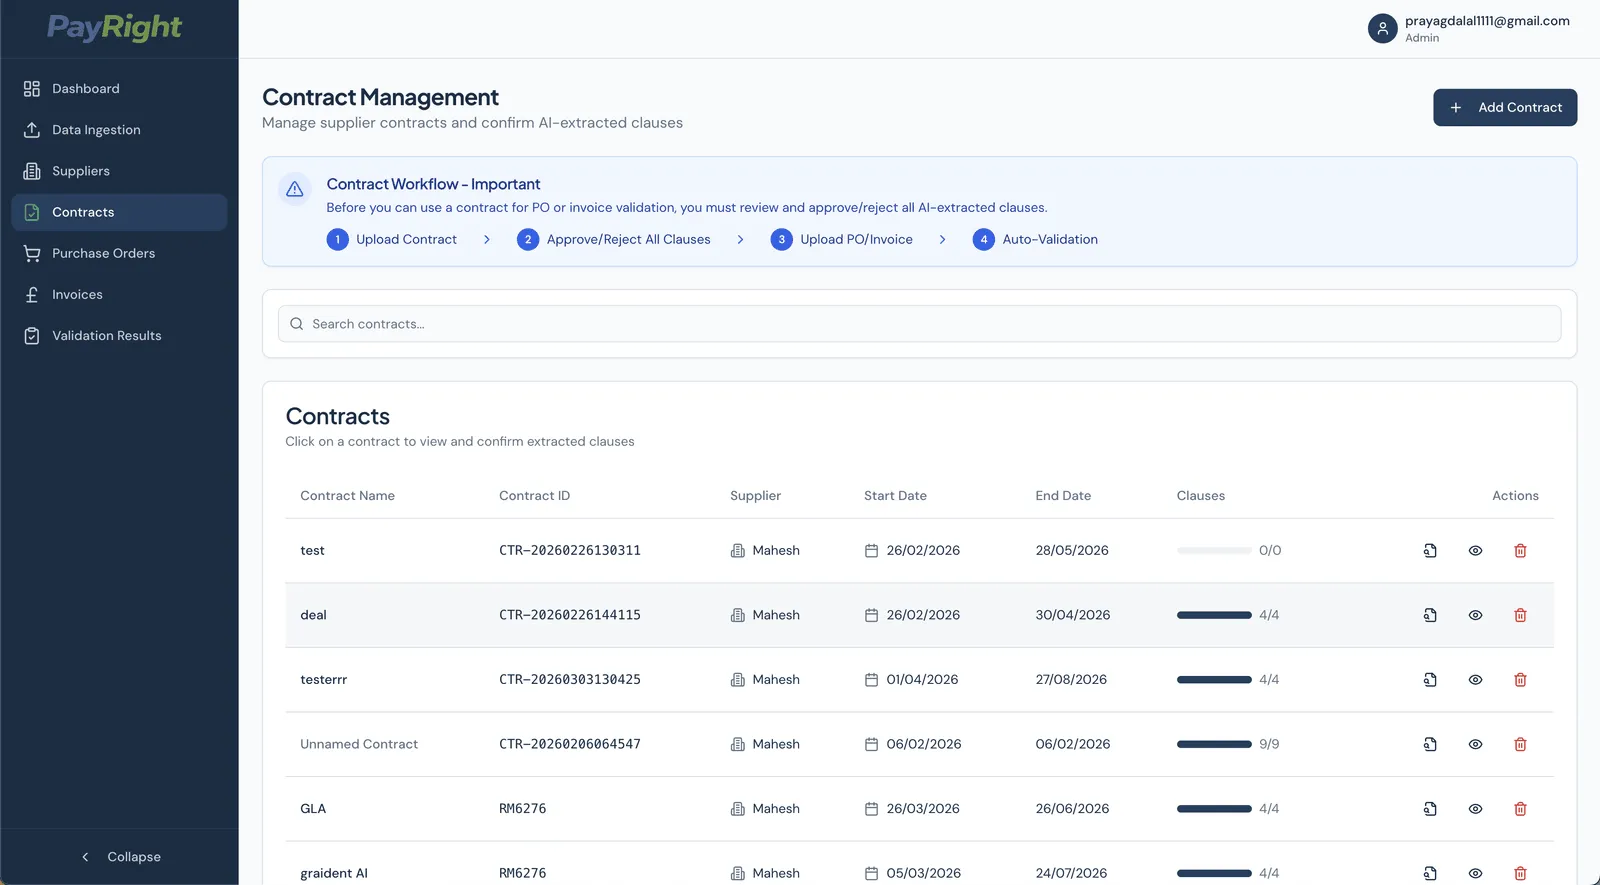Click Add Contract button
The image size is (1600, 885).
[x=1505, y=108]
